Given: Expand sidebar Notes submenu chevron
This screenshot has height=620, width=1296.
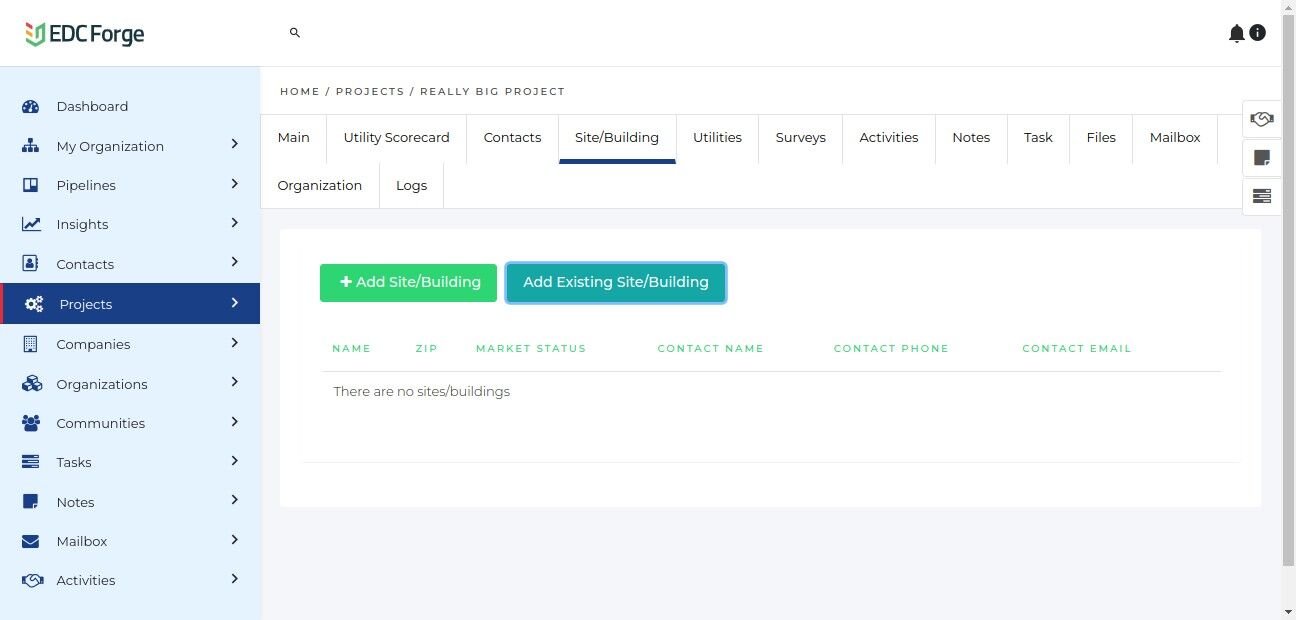Looking at the screenshot, I should point(235,500).
